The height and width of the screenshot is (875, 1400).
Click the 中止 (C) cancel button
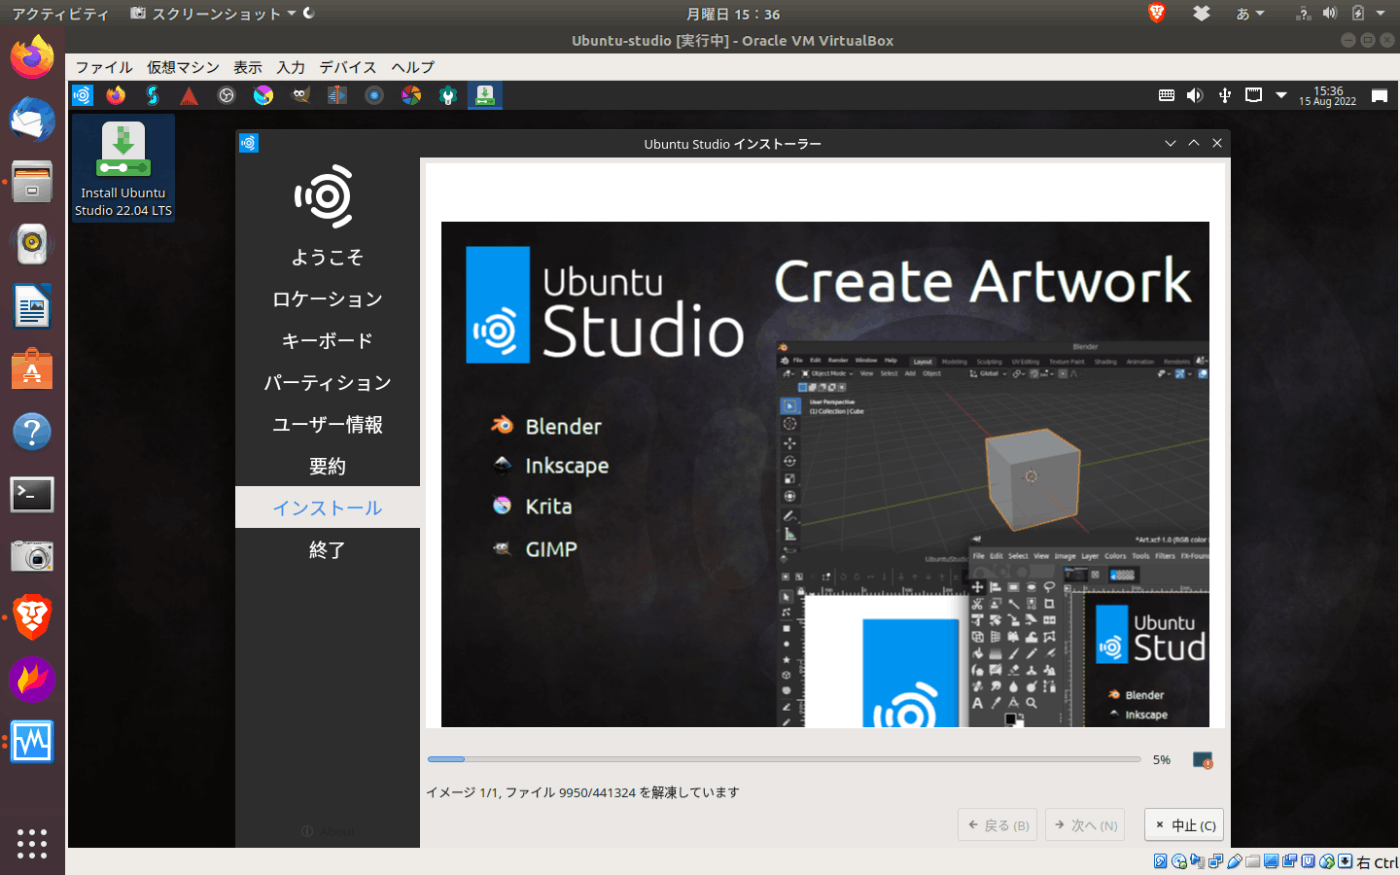tap(1184, 825)
